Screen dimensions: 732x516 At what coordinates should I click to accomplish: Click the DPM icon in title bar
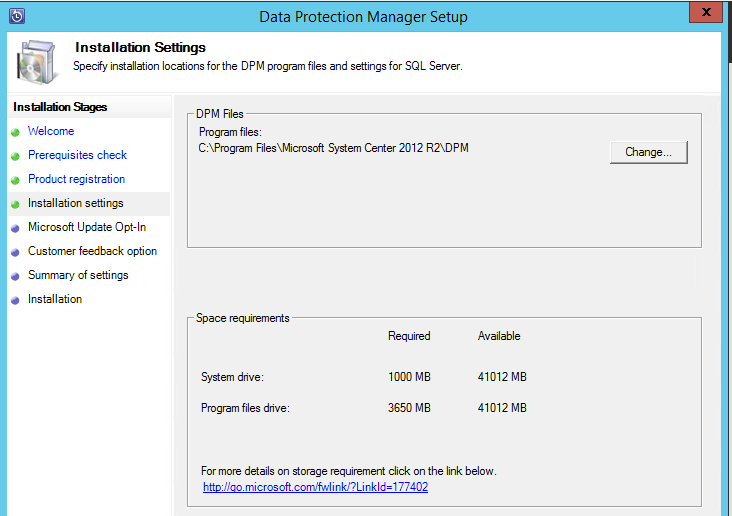point(17,16)
